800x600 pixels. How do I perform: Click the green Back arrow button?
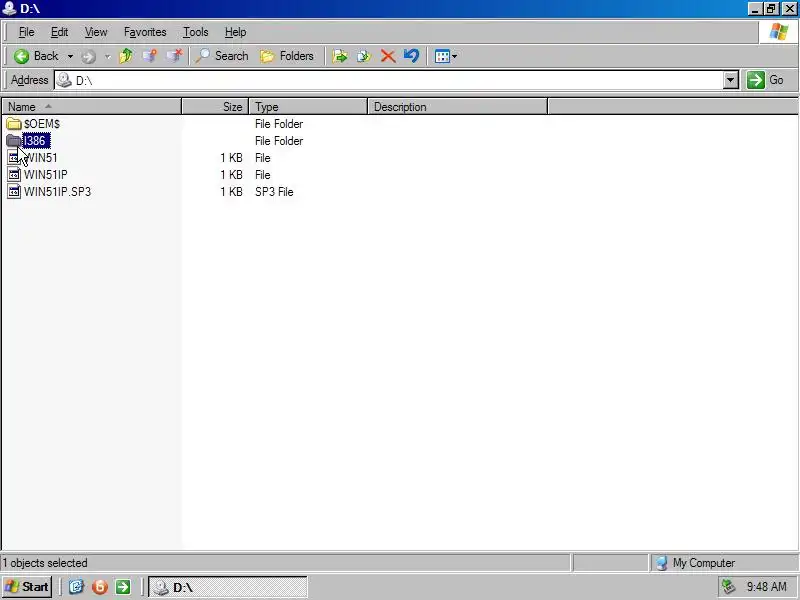coord(35,56)
